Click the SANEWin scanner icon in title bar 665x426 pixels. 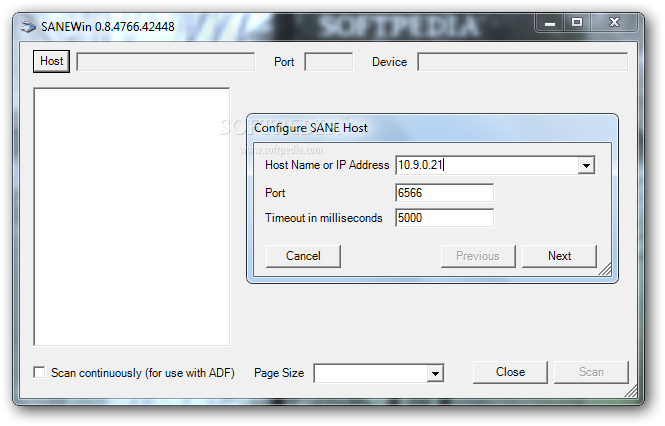pos(28,26)
